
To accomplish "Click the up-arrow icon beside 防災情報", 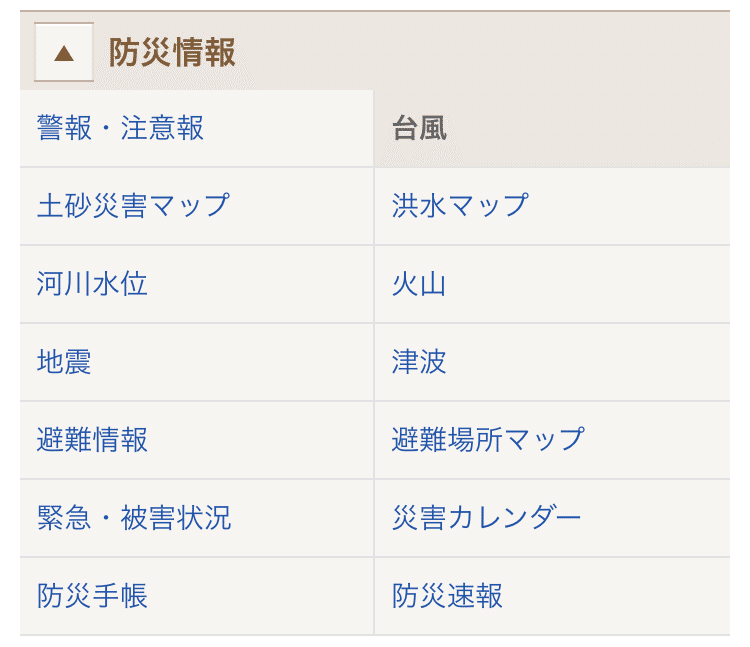I will point(64,52).
